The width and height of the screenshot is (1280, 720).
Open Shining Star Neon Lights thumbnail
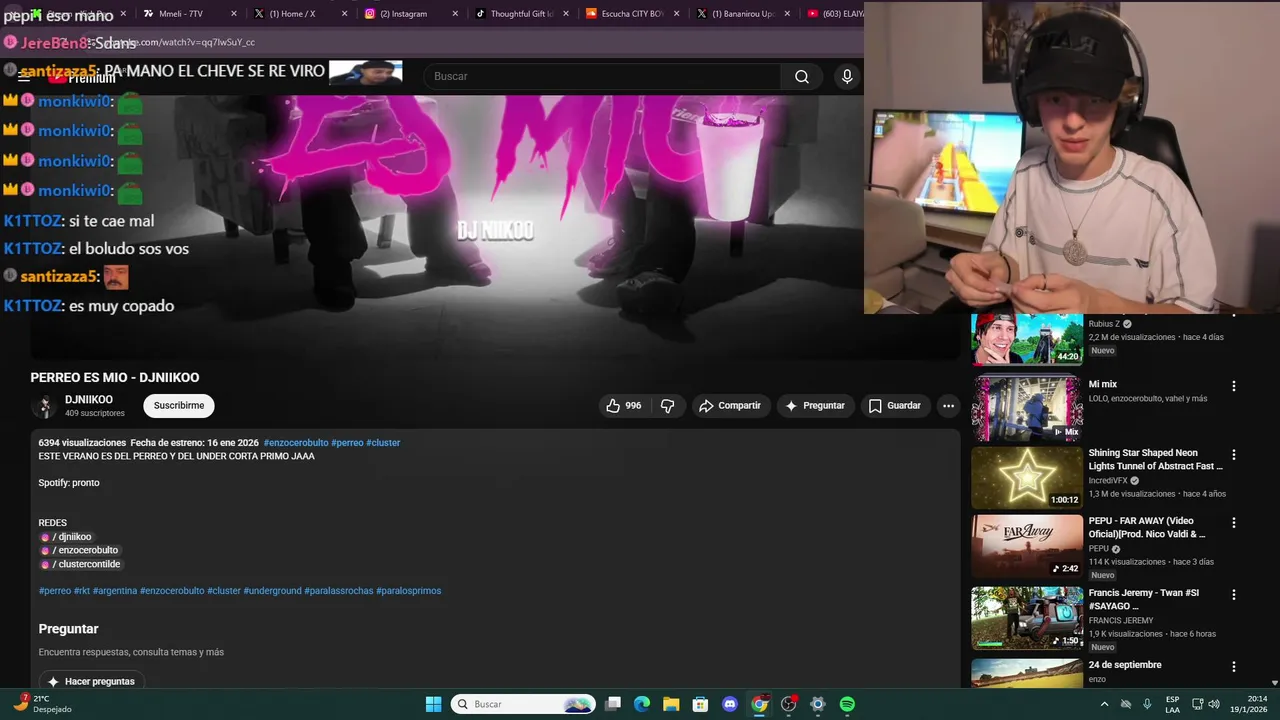(1027, 477)
